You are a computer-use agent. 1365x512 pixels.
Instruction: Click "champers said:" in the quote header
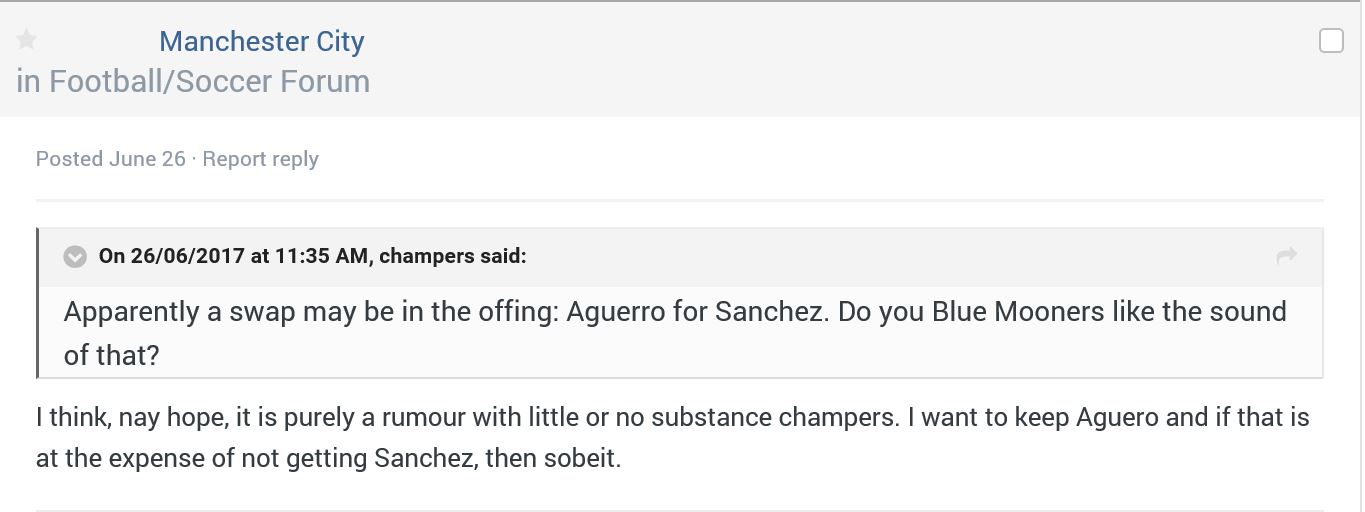click(453, 256)
